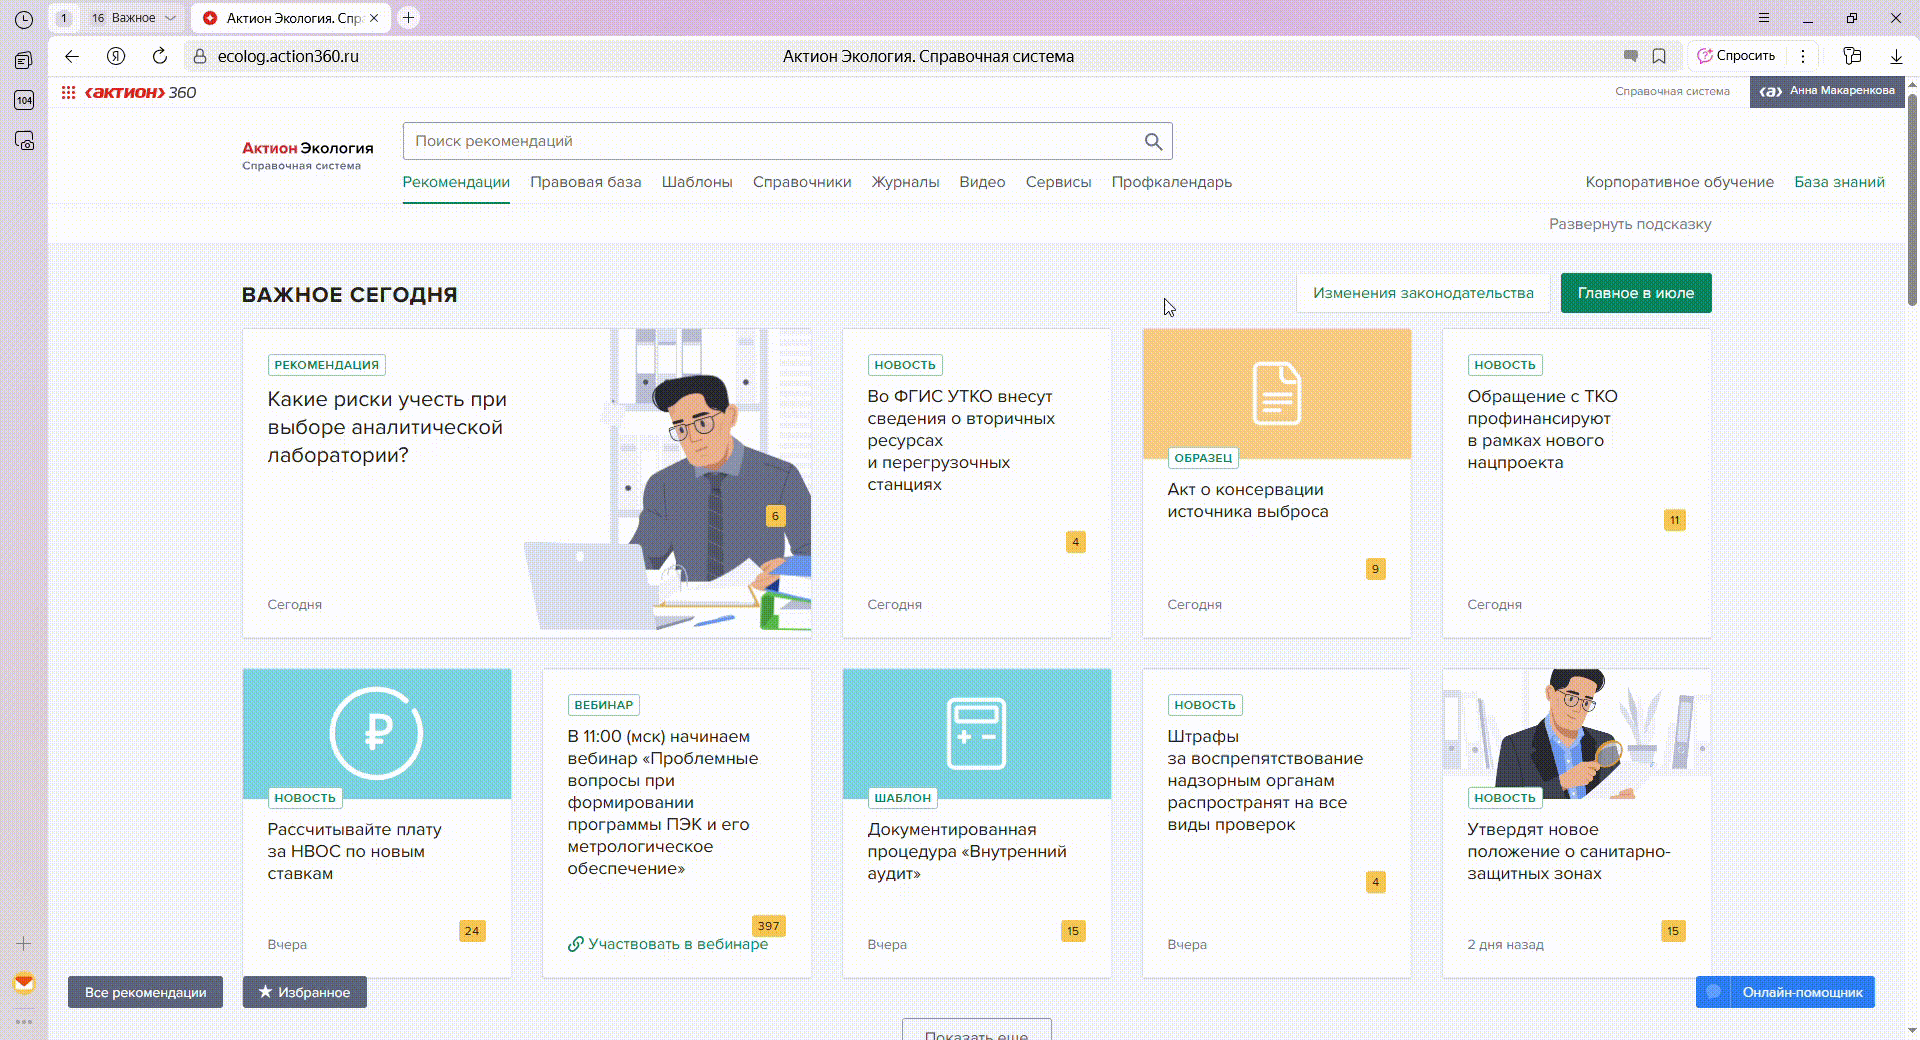Image resolution: width=1920 pixels, height=1040 pixels.
Task: Click the search magnifier icon
Action: click(x=1153, y=142)
